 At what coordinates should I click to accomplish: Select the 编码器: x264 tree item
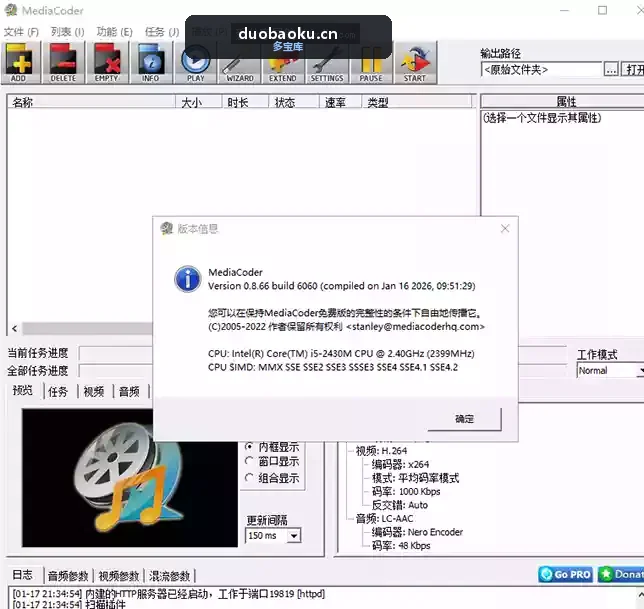(400, 464)
